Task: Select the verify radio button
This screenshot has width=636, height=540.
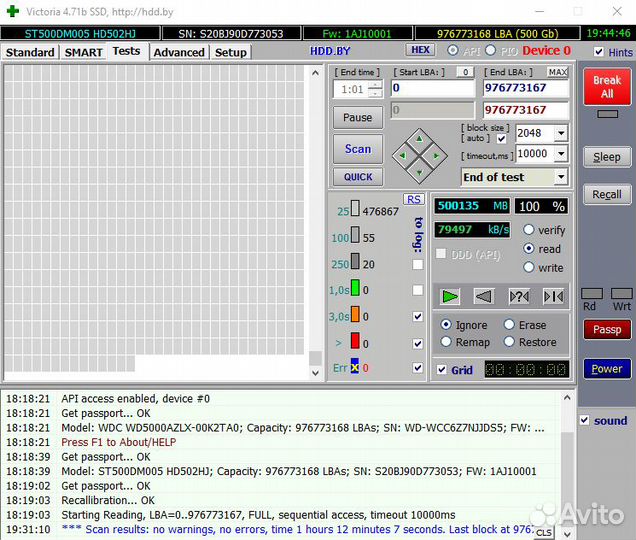Action: coord(529,230)
